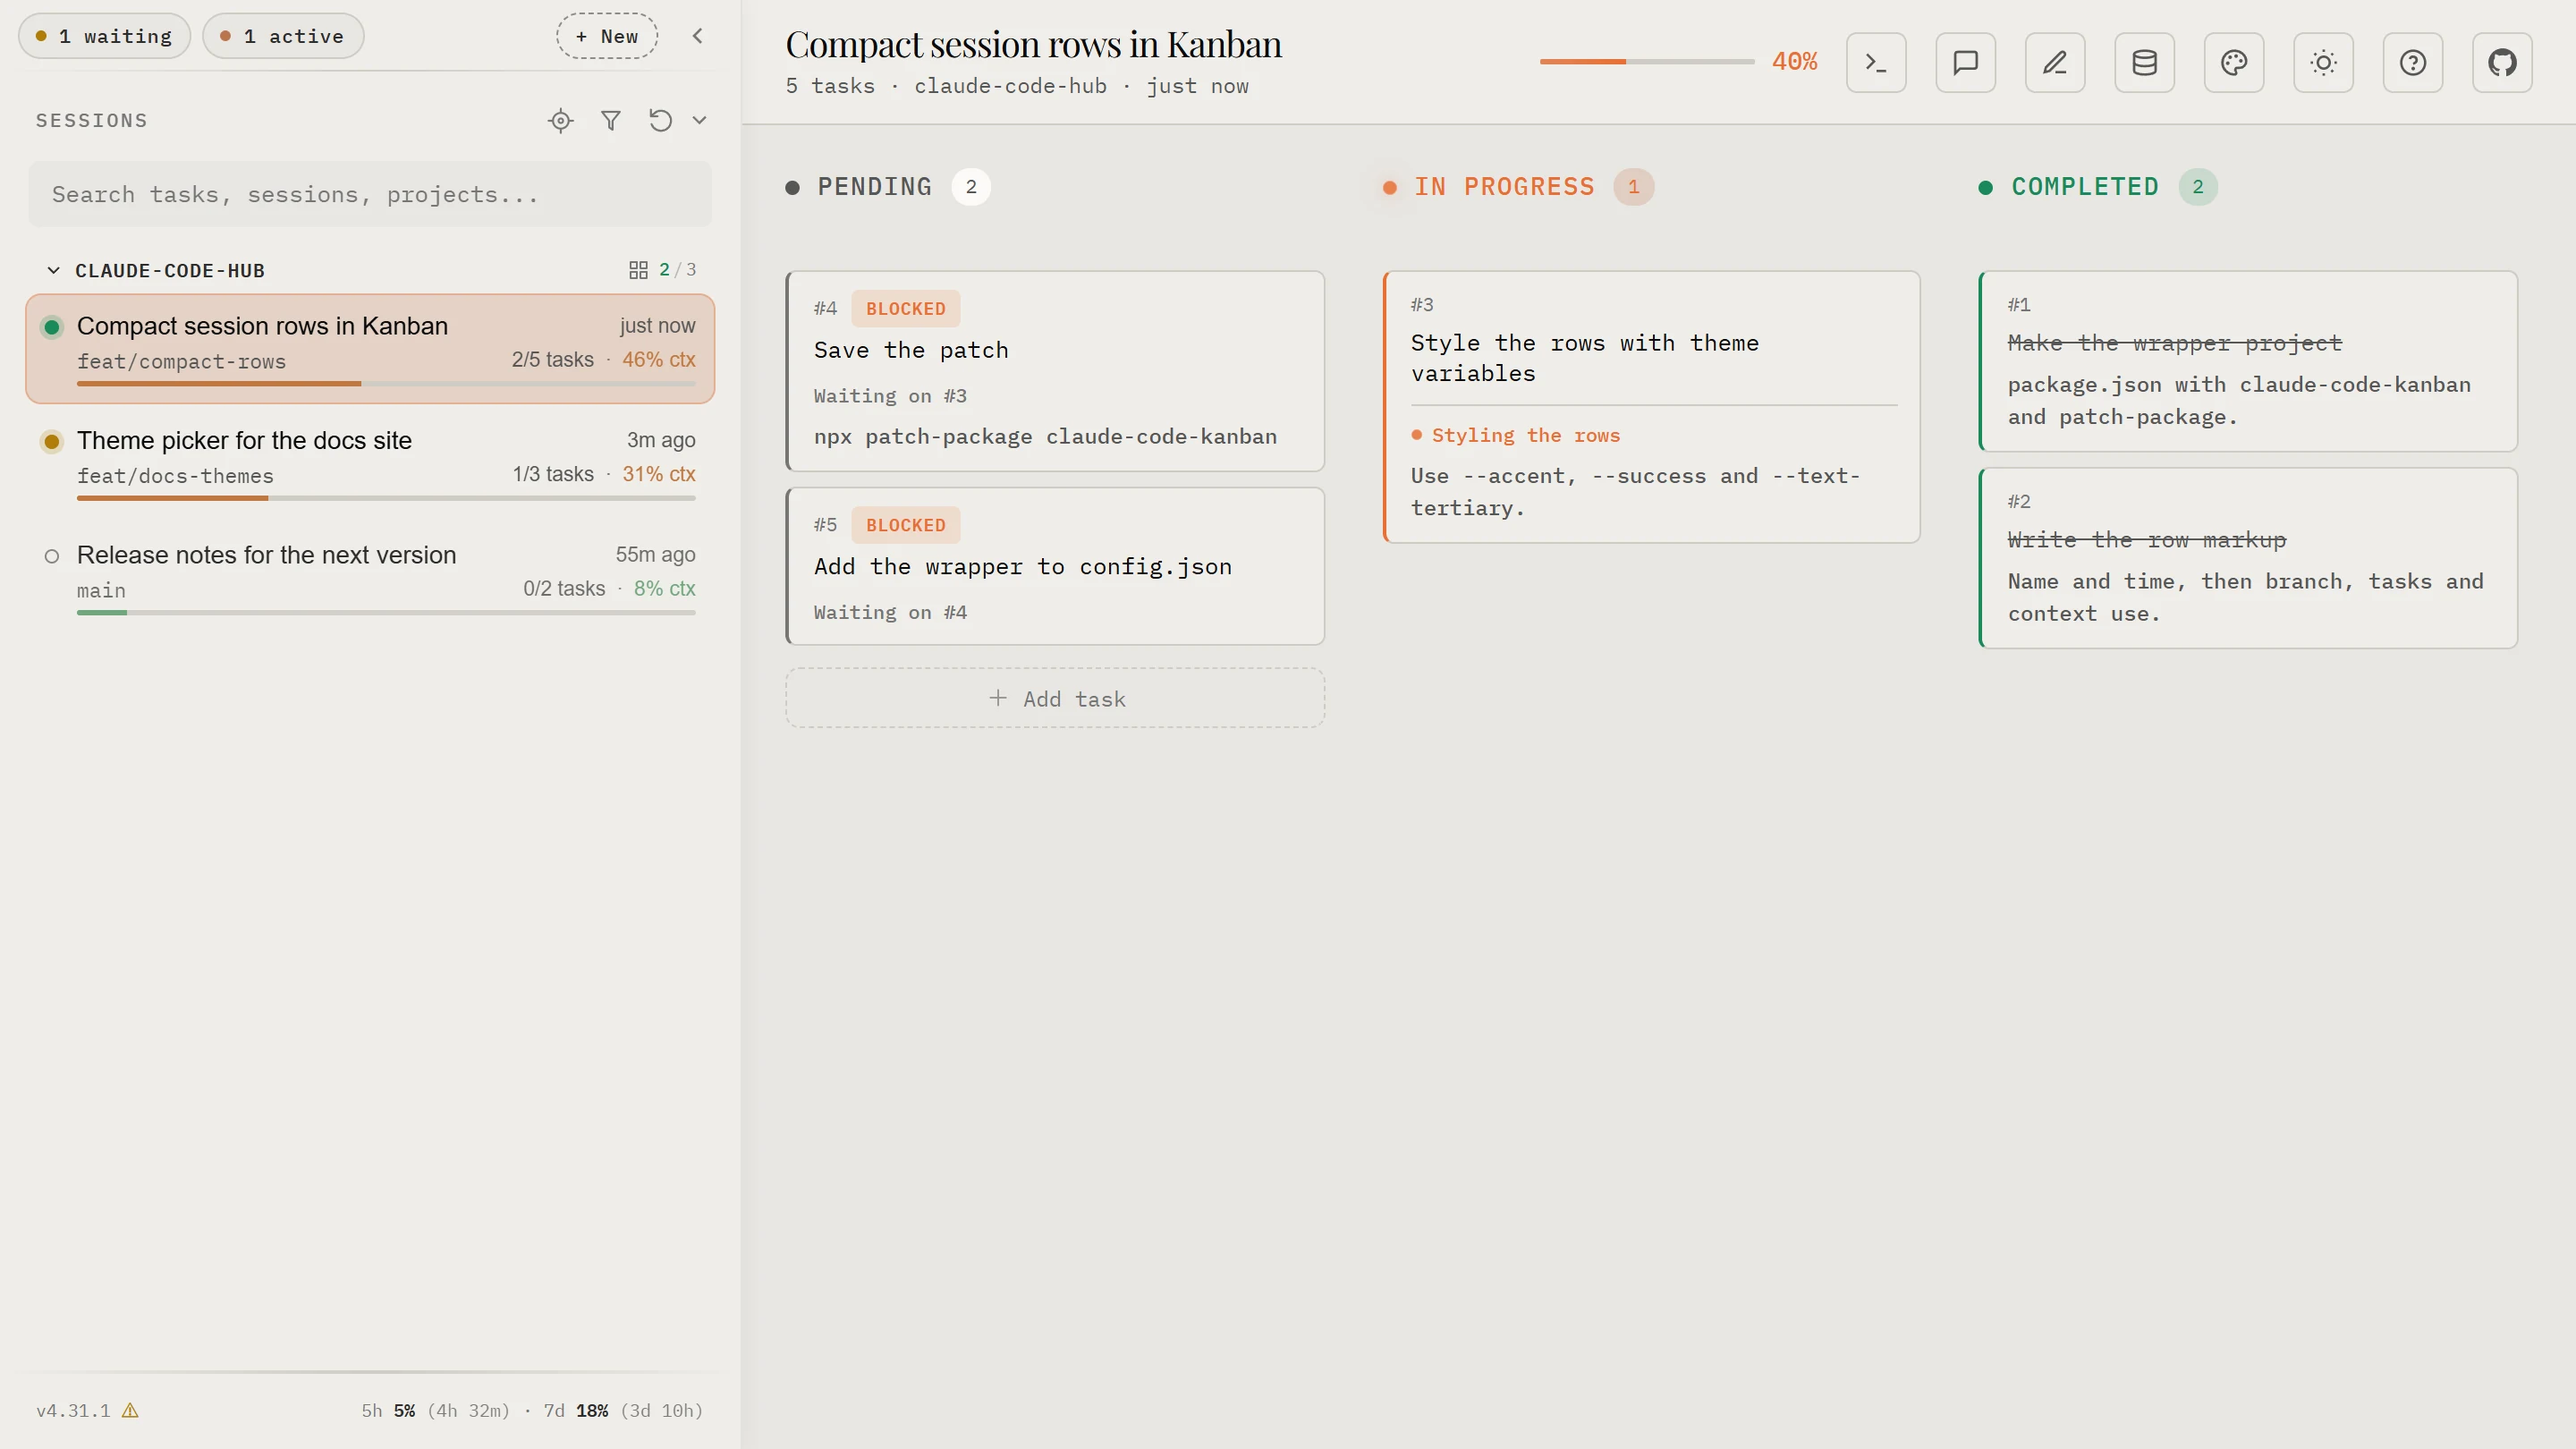Screen dimensions: 2576x1449
Task: Open completed task Make the wrapper project
Action: [2248, 361]
